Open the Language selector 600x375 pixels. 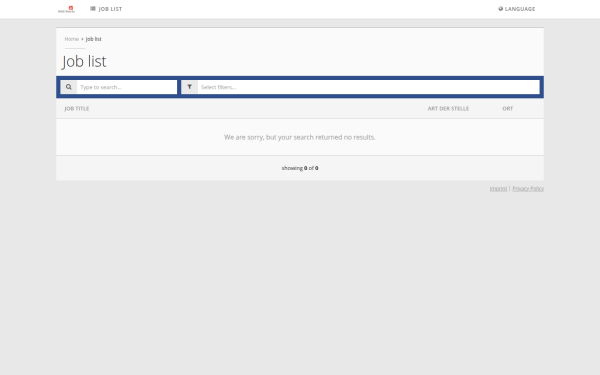pyautogui.click(x=517, y=9)
